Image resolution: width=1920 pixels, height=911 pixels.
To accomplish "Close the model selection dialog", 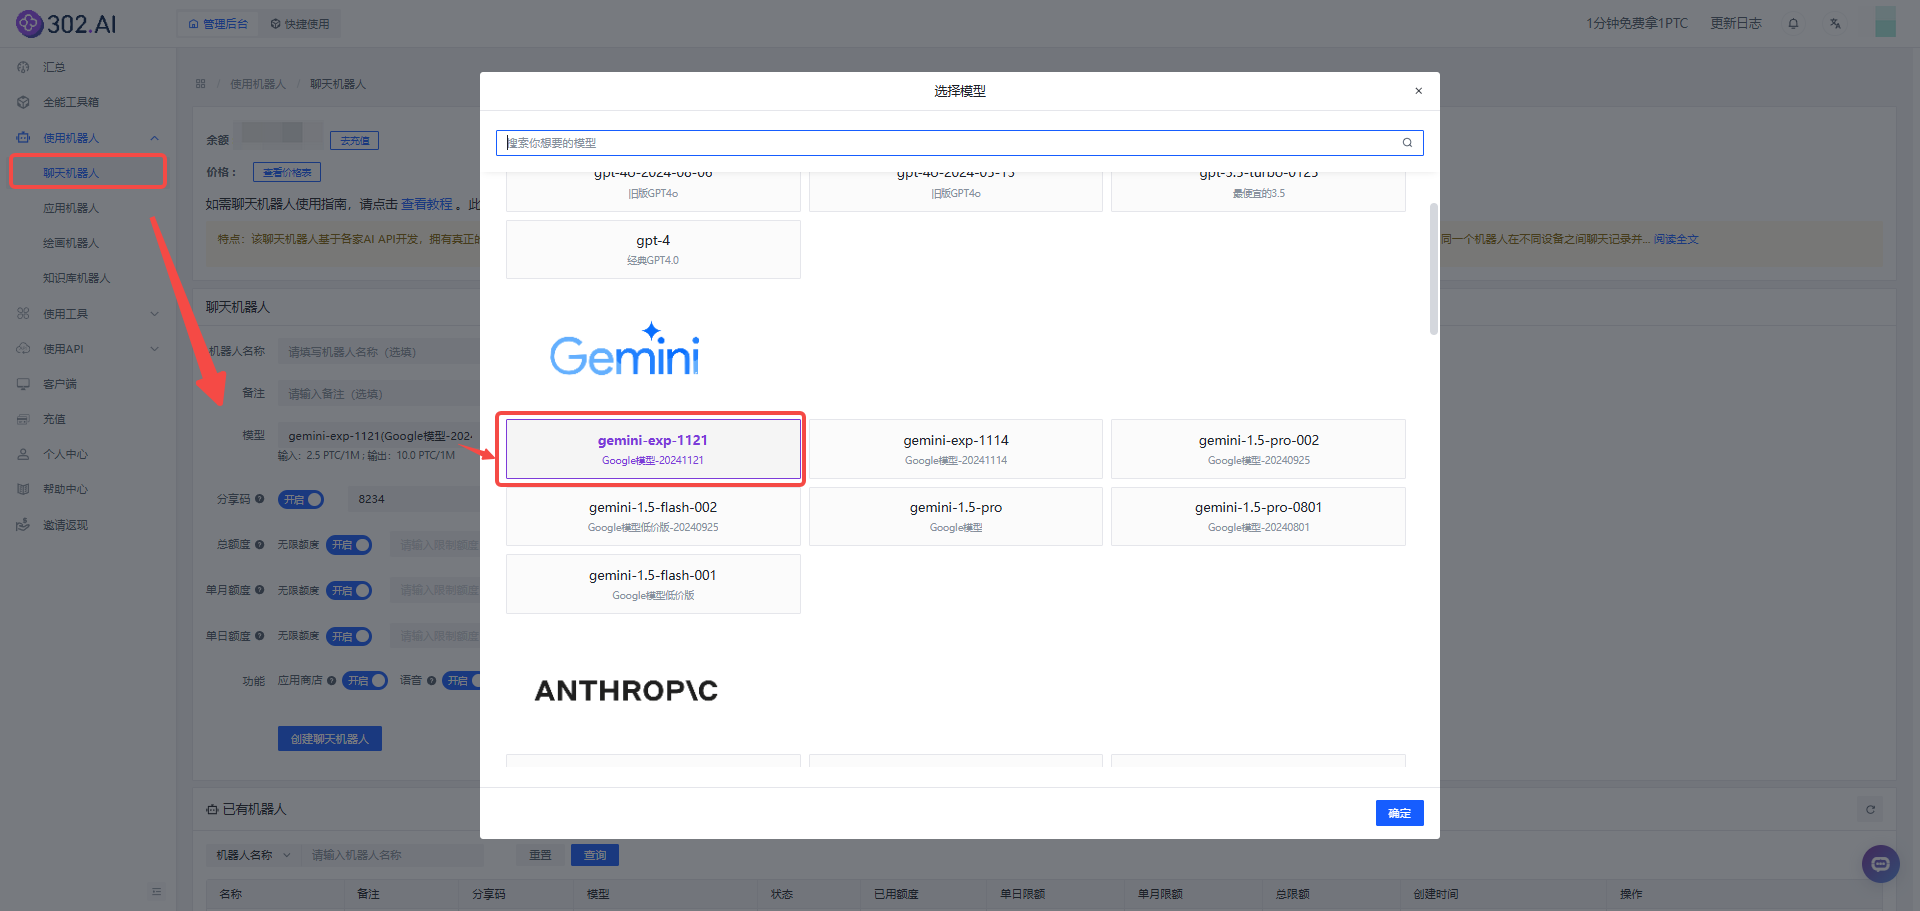I will pos(1418,91).
